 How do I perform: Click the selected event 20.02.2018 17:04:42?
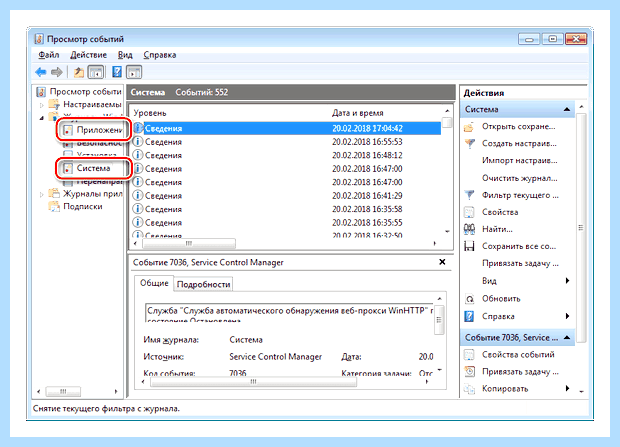click(x=286, y=128)
